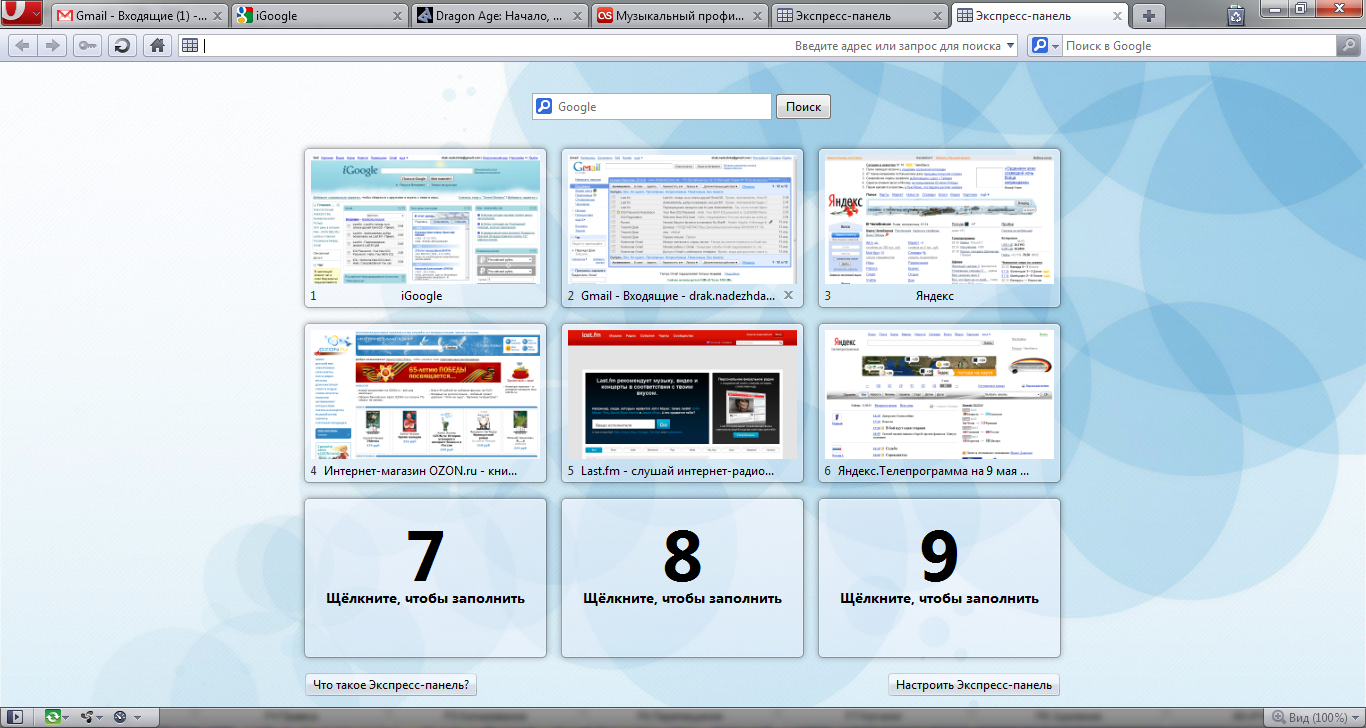Image resolution: width=1366 pixels, height=728 pixels.
Task: Go to the Home page icon
Action: click(156, 46)
